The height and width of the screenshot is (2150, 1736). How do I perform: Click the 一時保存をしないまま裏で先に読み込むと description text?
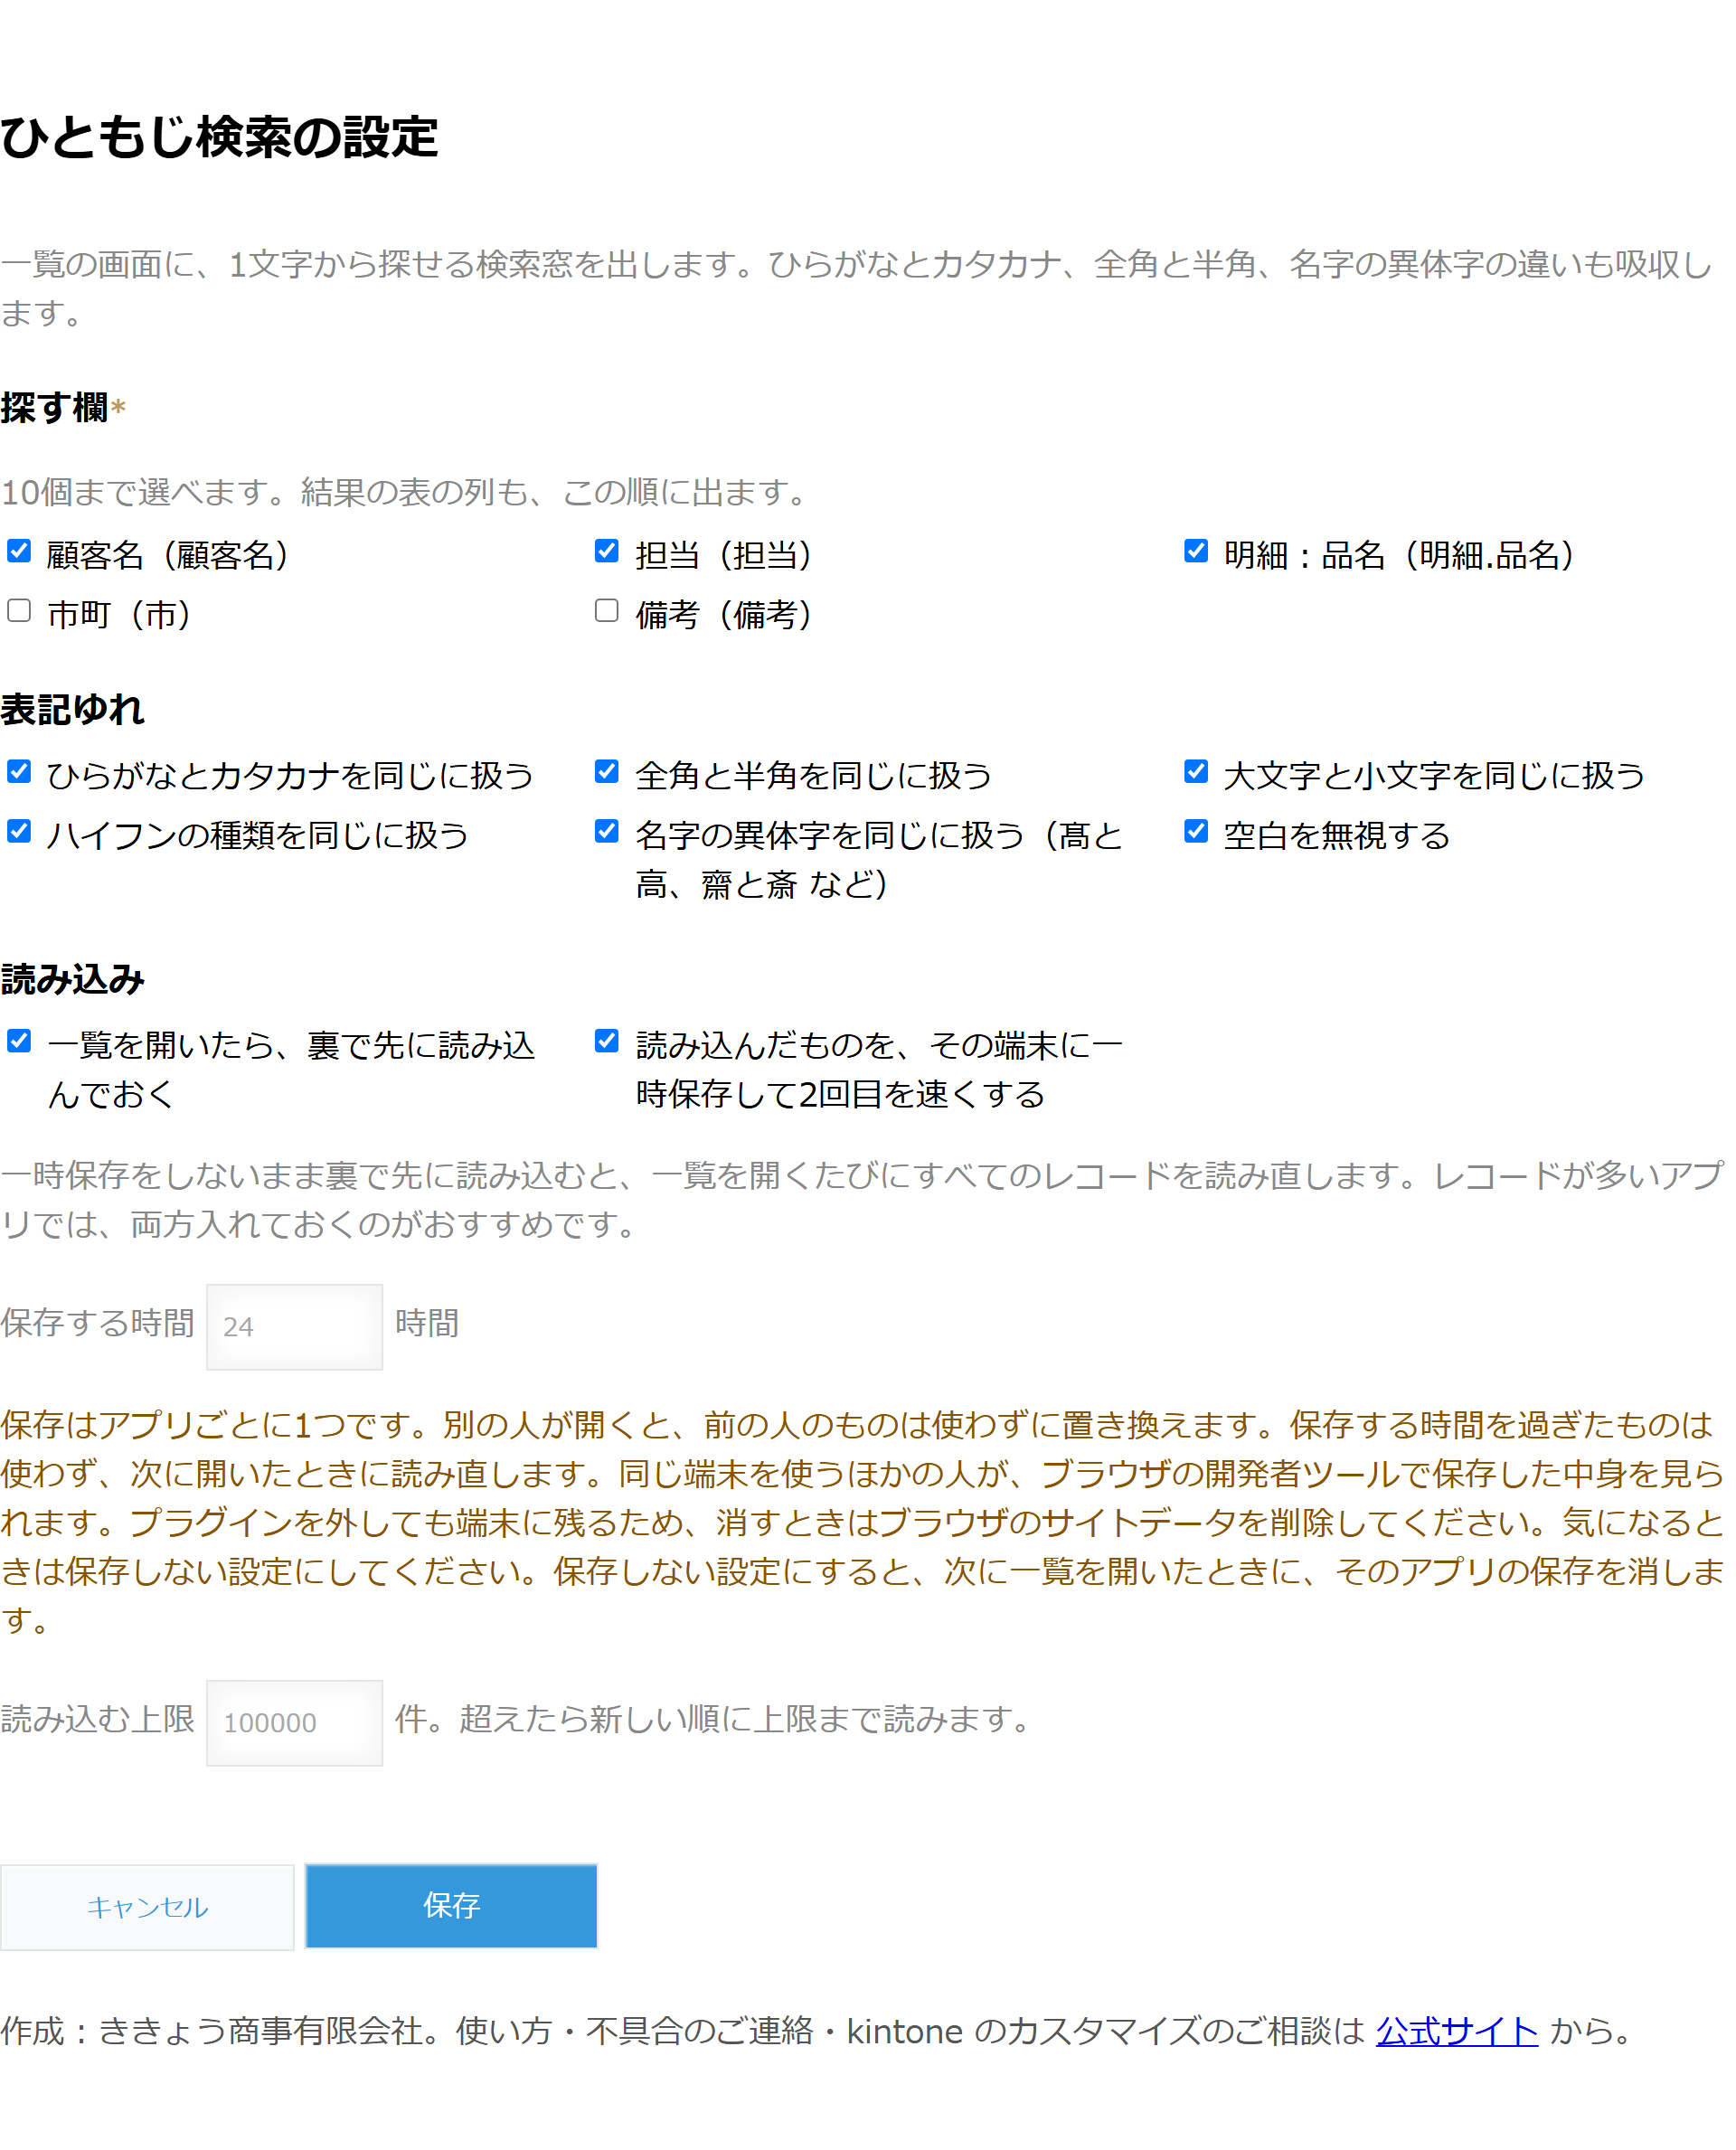coord(862,1200)
